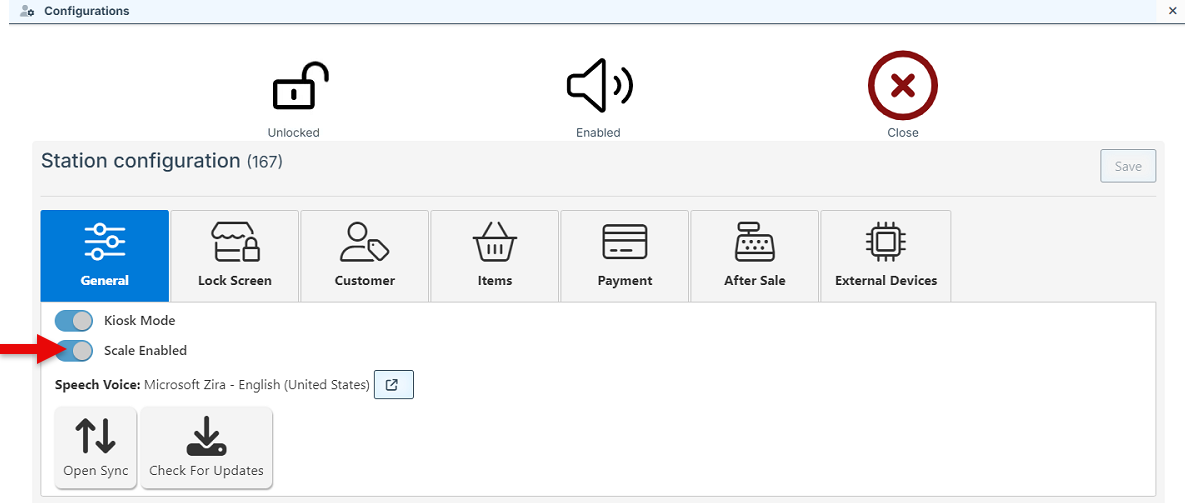Viewport: 1185px width, 503px height.
Task: Open the Lock Screen tab
Action: (x=235, y=255)
